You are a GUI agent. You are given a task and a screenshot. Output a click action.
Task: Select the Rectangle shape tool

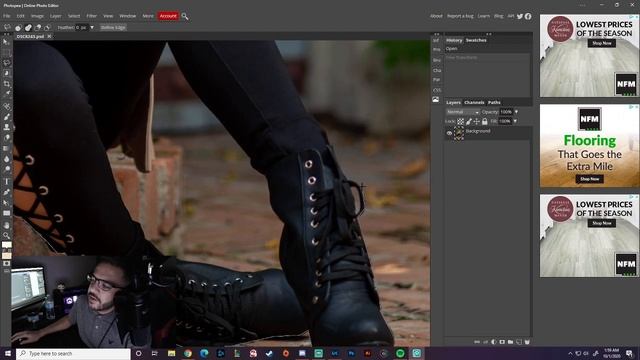(x=6, y=213)
